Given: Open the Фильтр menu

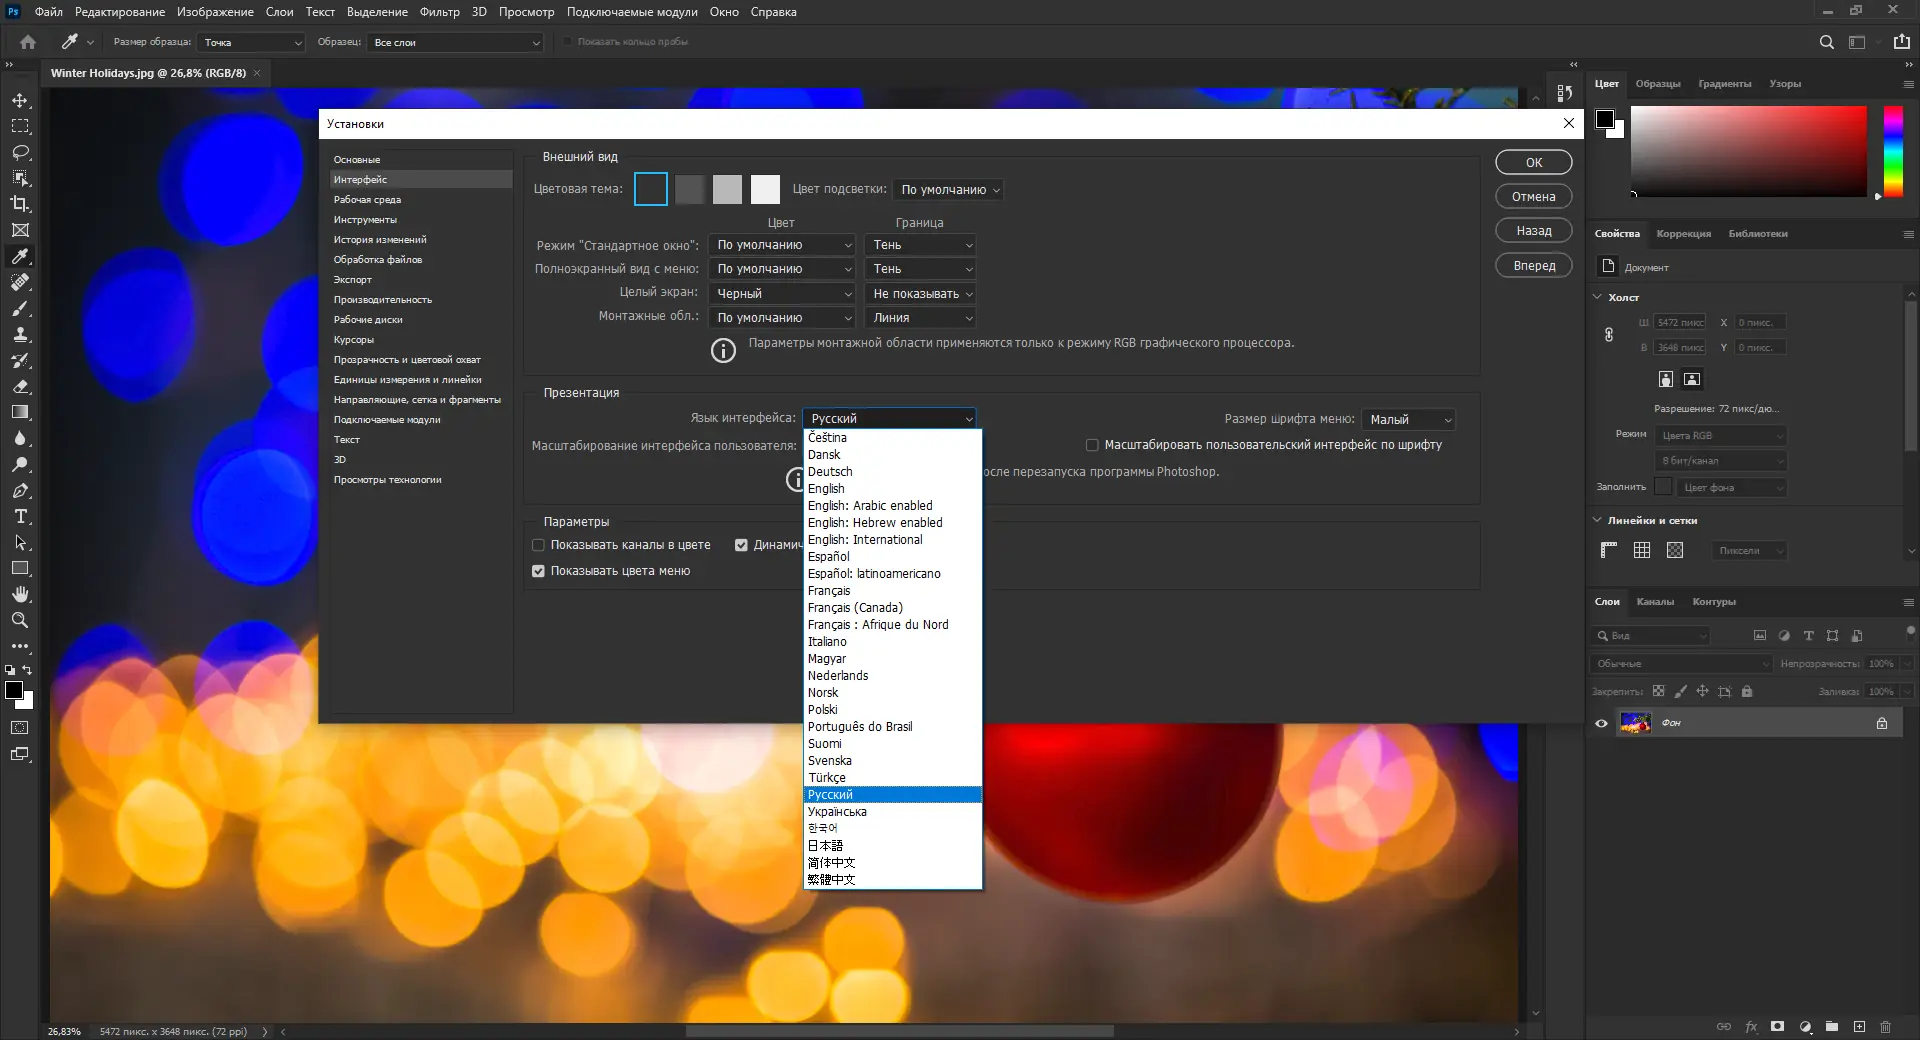Looking at the screenshot, I should tap(440, 12).
